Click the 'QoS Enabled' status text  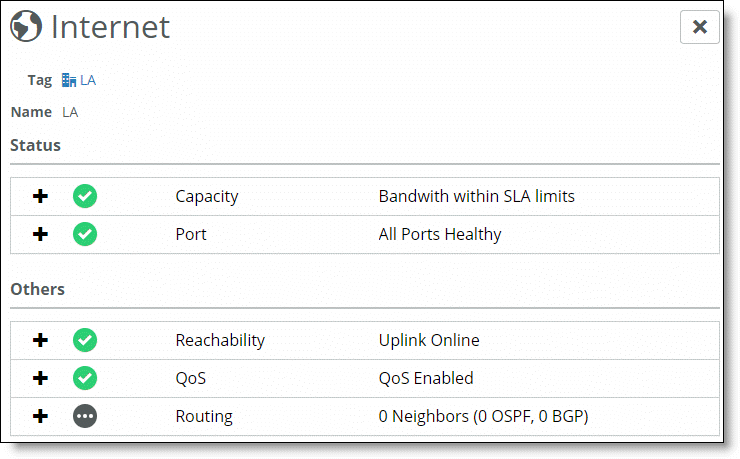[426, 378]
